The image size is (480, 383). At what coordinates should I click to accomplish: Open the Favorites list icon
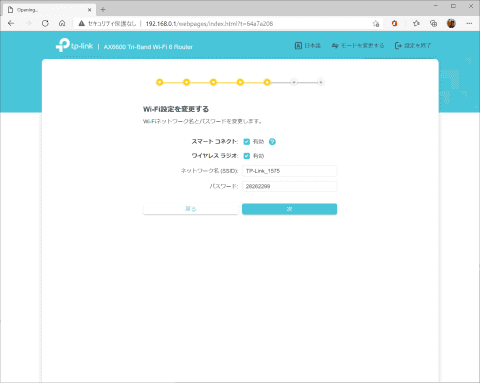[x=416, y=23]
